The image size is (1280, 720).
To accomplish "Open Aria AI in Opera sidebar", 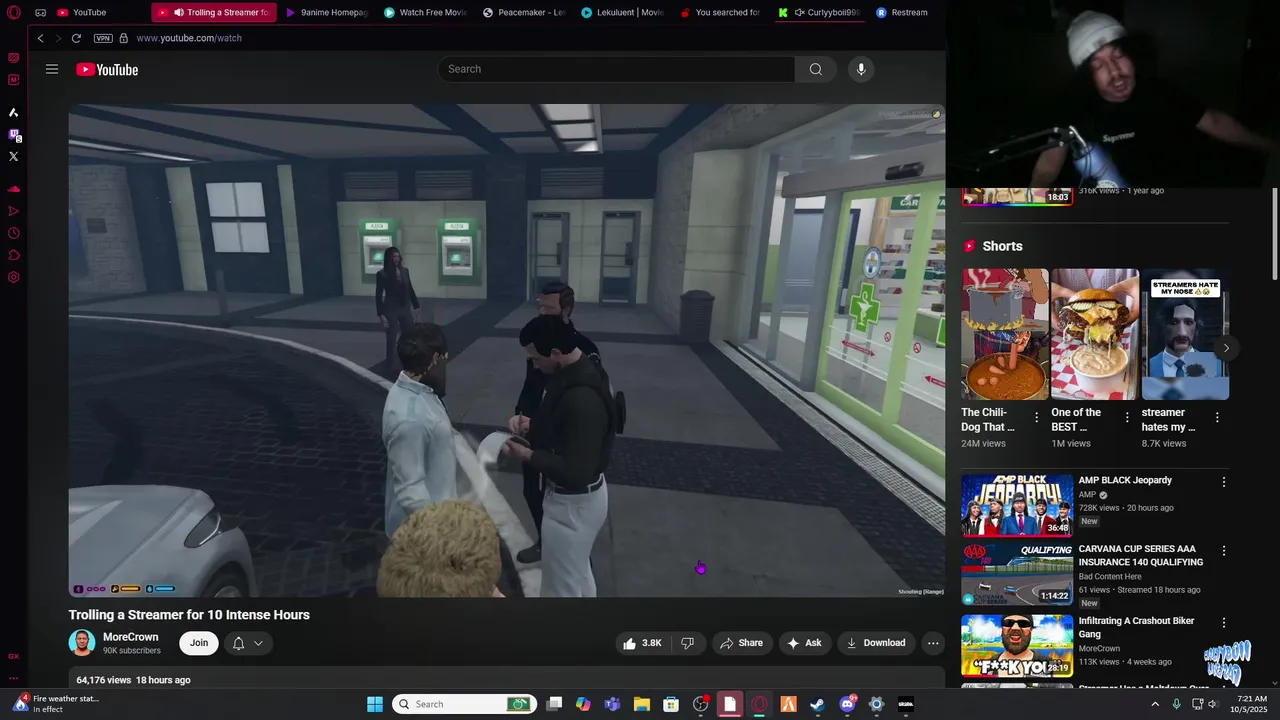I will click(14, 112).
